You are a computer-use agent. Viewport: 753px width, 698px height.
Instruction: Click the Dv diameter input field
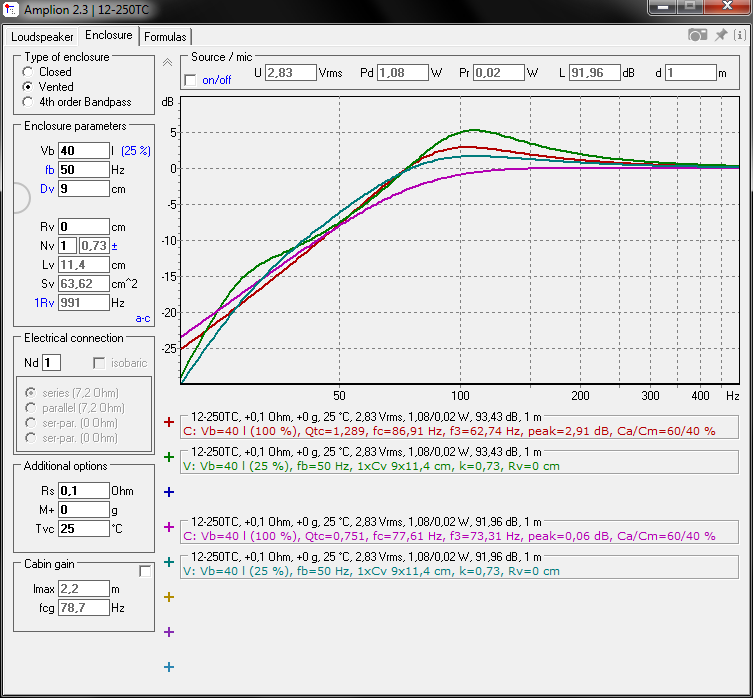pyautogui.click(x=84, y=189)
